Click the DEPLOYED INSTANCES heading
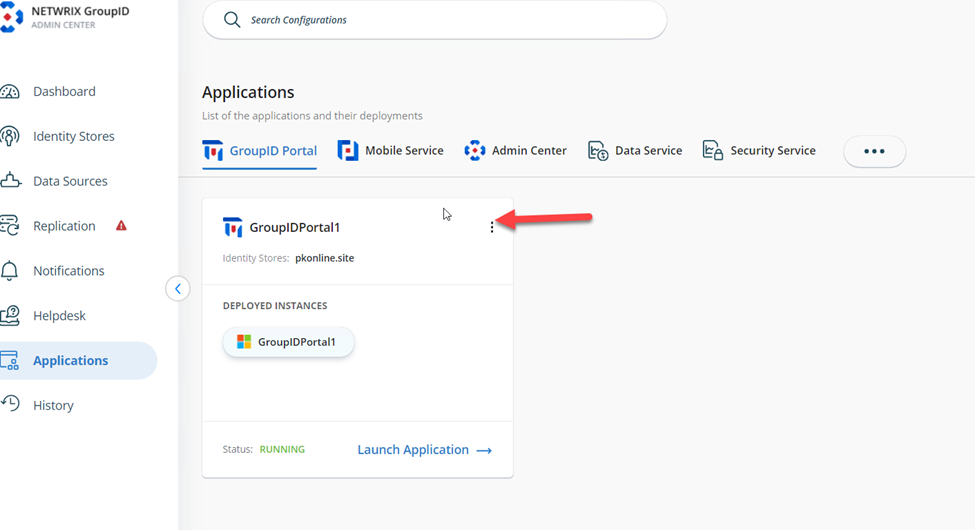Image resolution: width=975 pixels, height=530 pixels. [x=275, y=305]
